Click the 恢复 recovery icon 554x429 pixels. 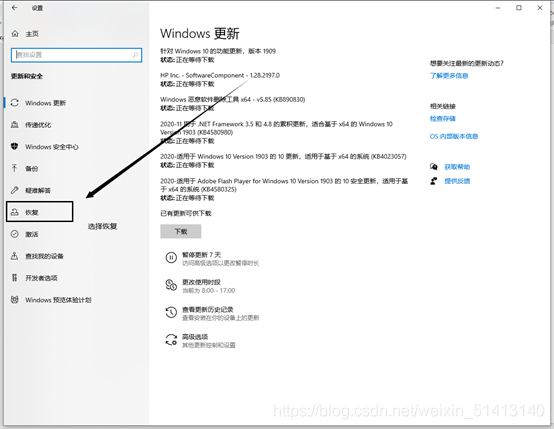click(14, 212)
